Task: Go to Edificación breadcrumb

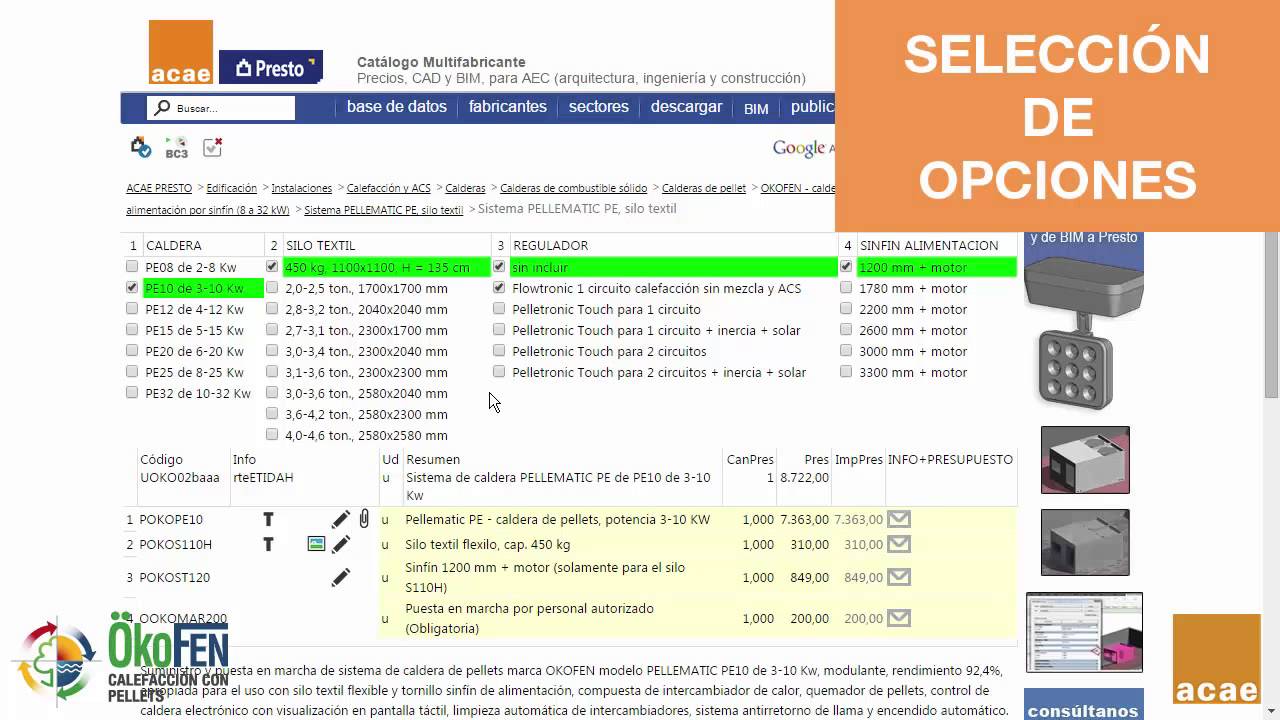Action: click(x=231, y=188)
